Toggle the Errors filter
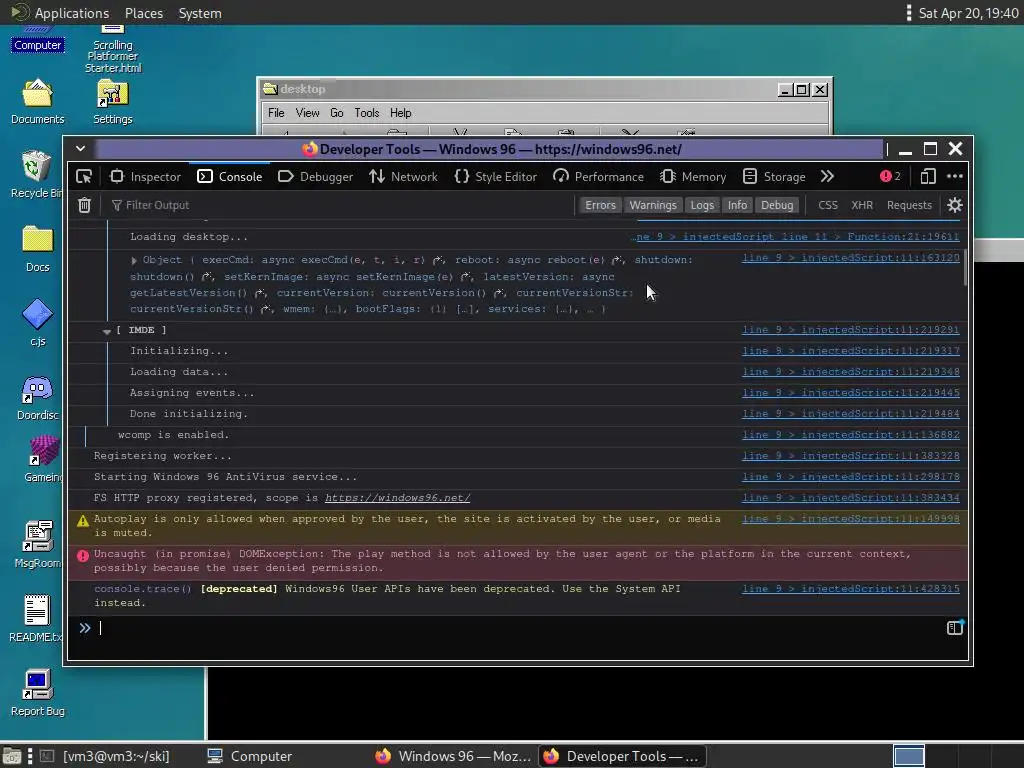 [600, 205]
